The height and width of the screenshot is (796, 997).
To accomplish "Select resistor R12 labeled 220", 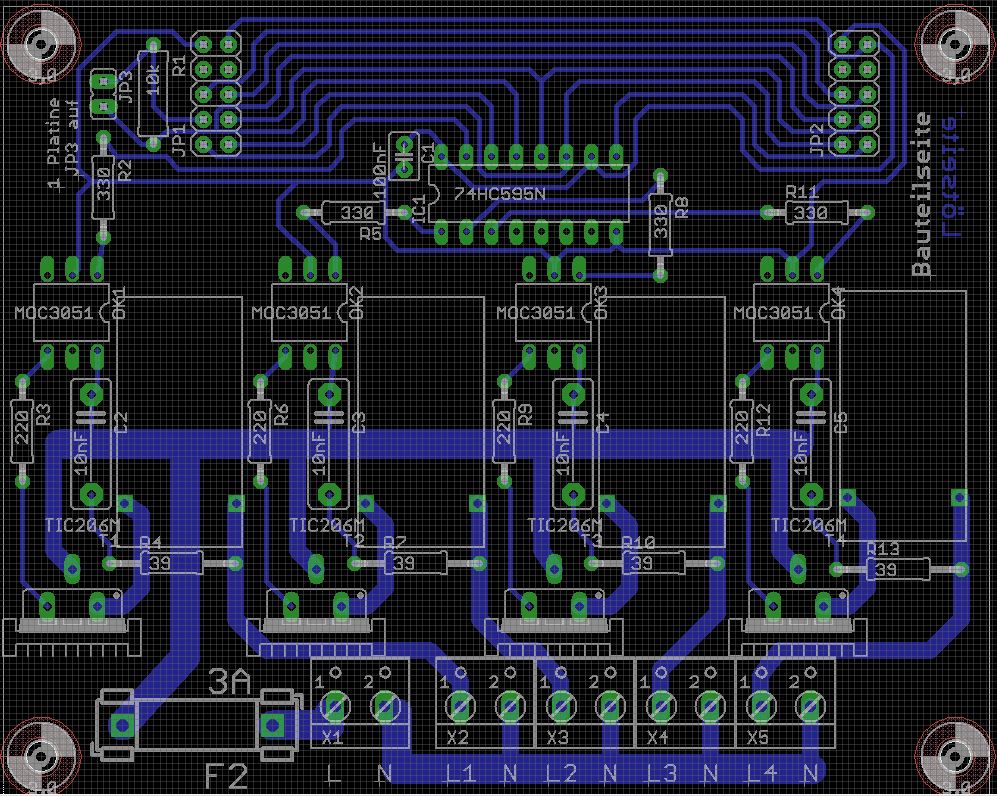I will point(742,432).
